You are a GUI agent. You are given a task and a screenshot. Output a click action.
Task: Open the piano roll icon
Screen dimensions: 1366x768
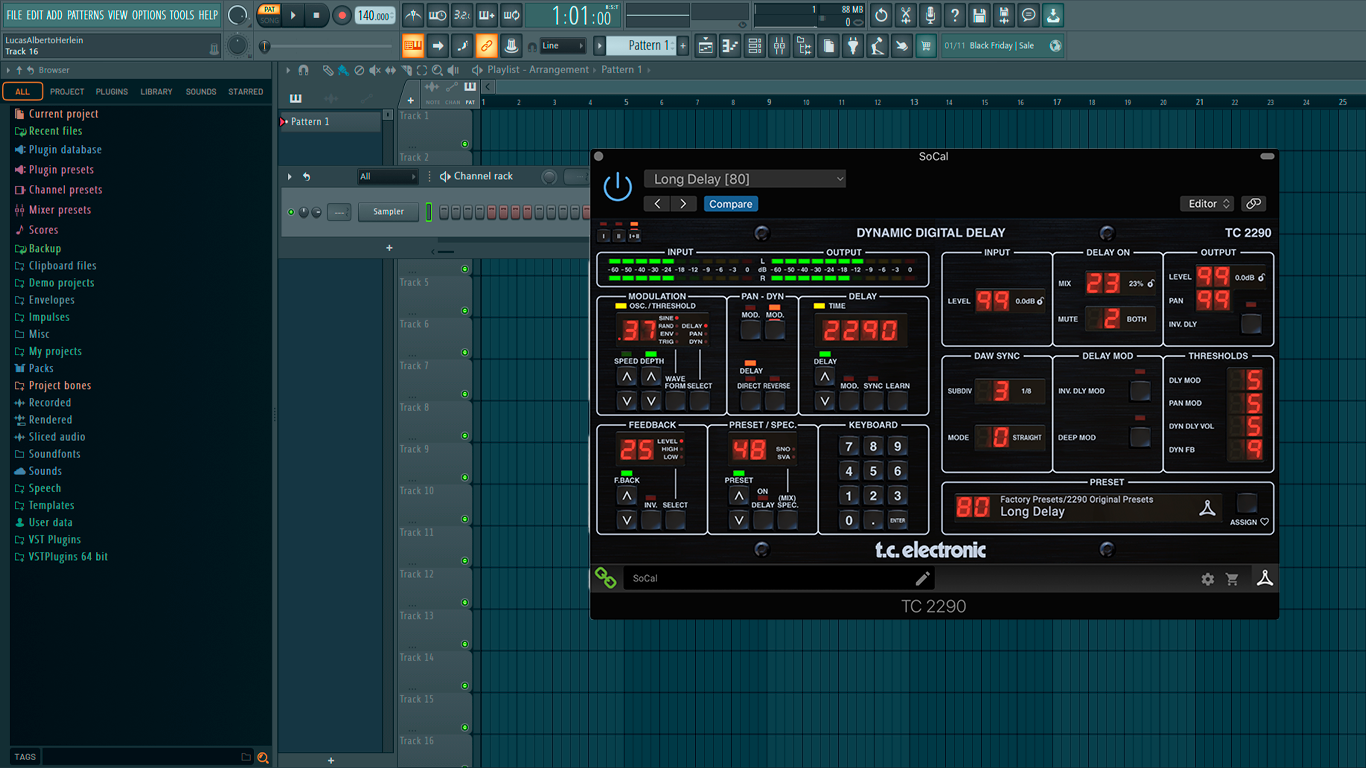click(x=730, y=46)
